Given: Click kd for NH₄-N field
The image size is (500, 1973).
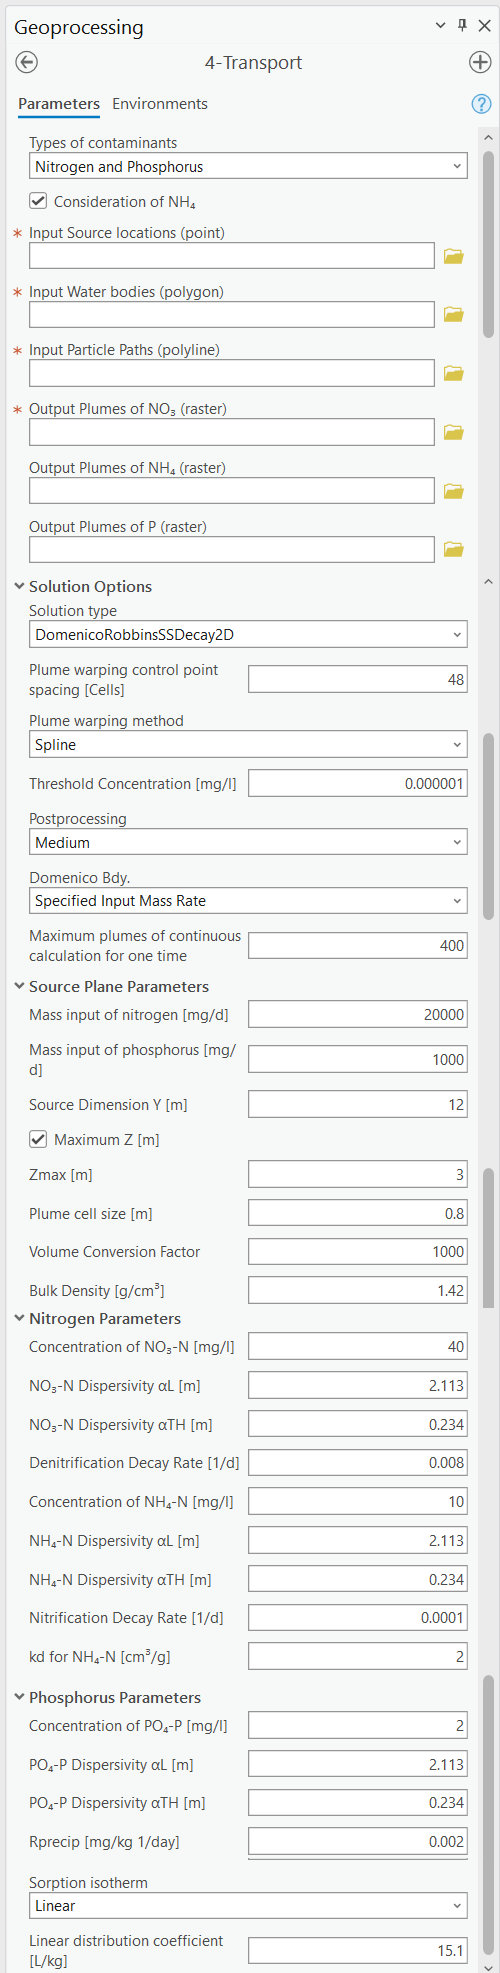Looking at the screenshot, I should 358,1656.
